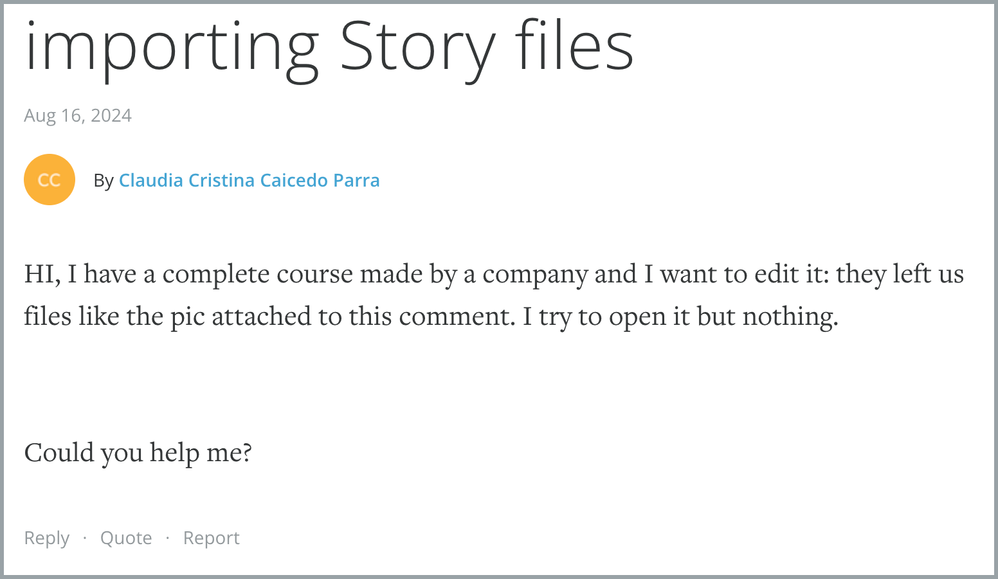Image resolution: width=998 pixels, height=579 pixels.
Task: Click the dot separator between Reply and Quote
Action: coord(85,538)
